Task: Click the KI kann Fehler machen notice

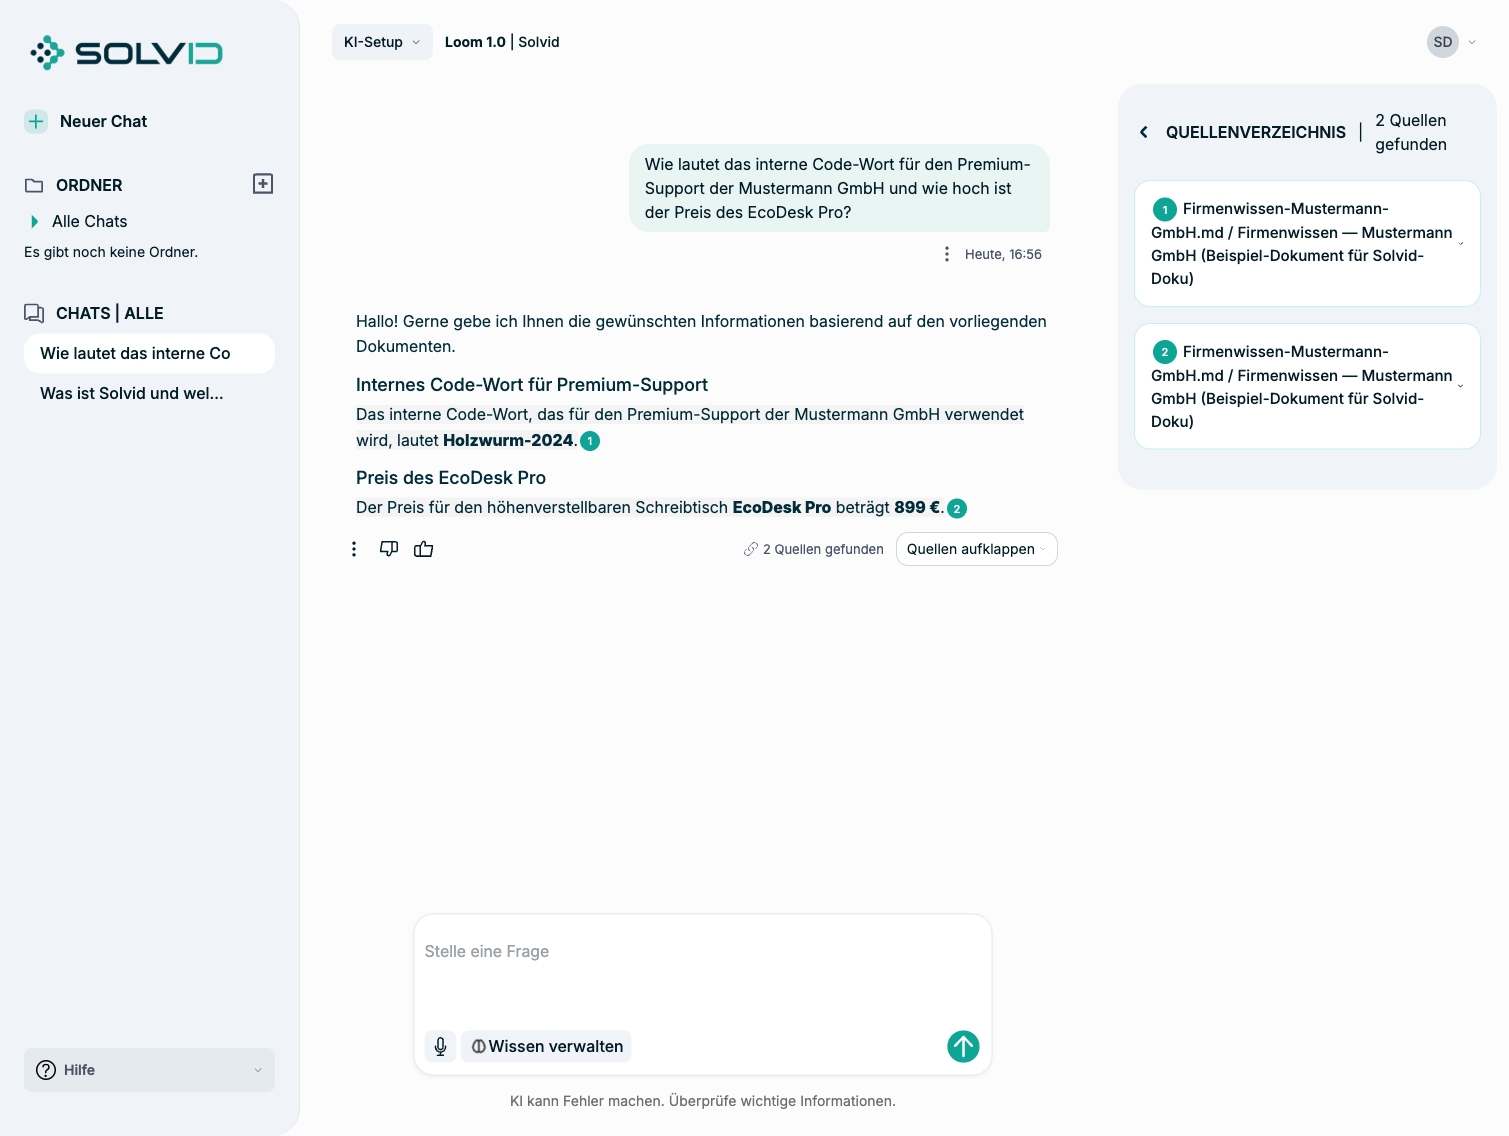Action: click(703, 1101)
